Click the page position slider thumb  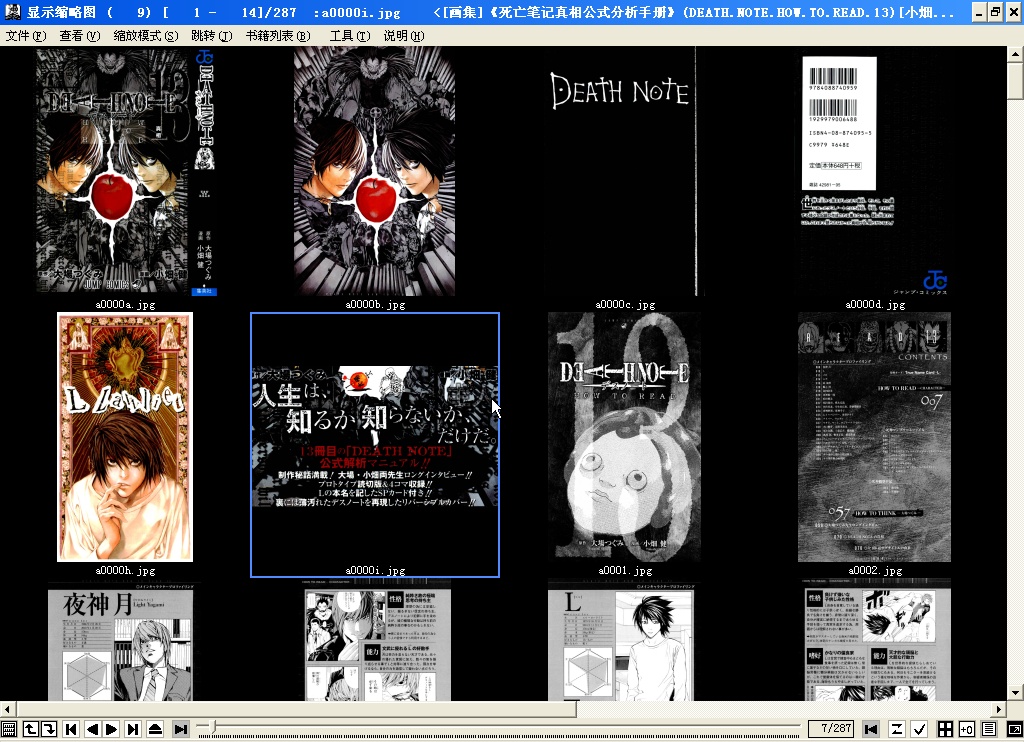pos(212,727)
